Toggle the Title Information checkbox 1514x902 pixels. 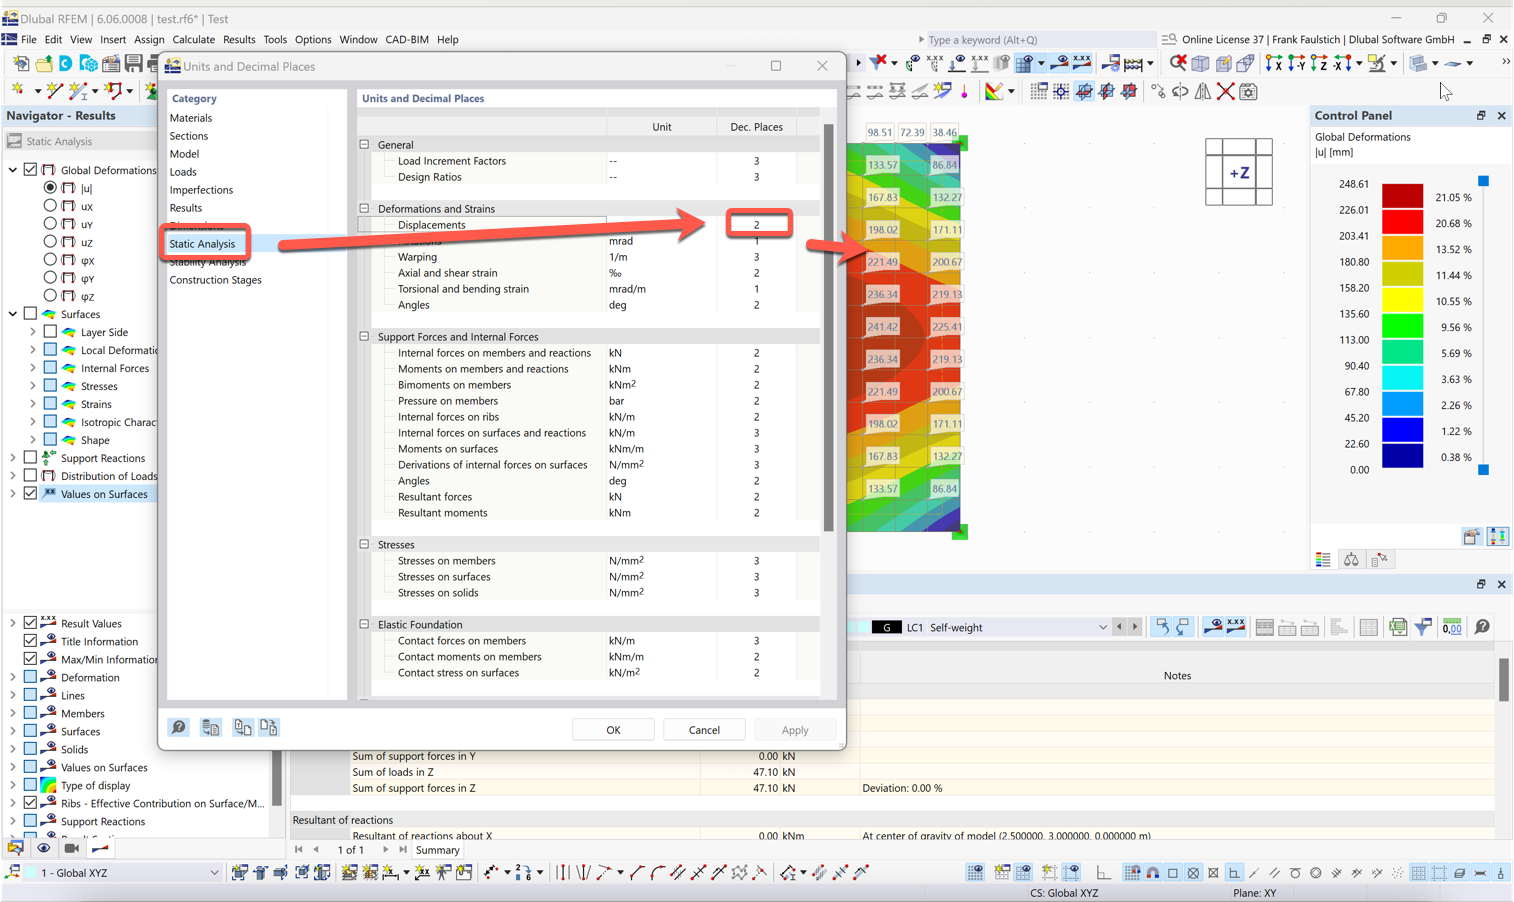(31, 641)
